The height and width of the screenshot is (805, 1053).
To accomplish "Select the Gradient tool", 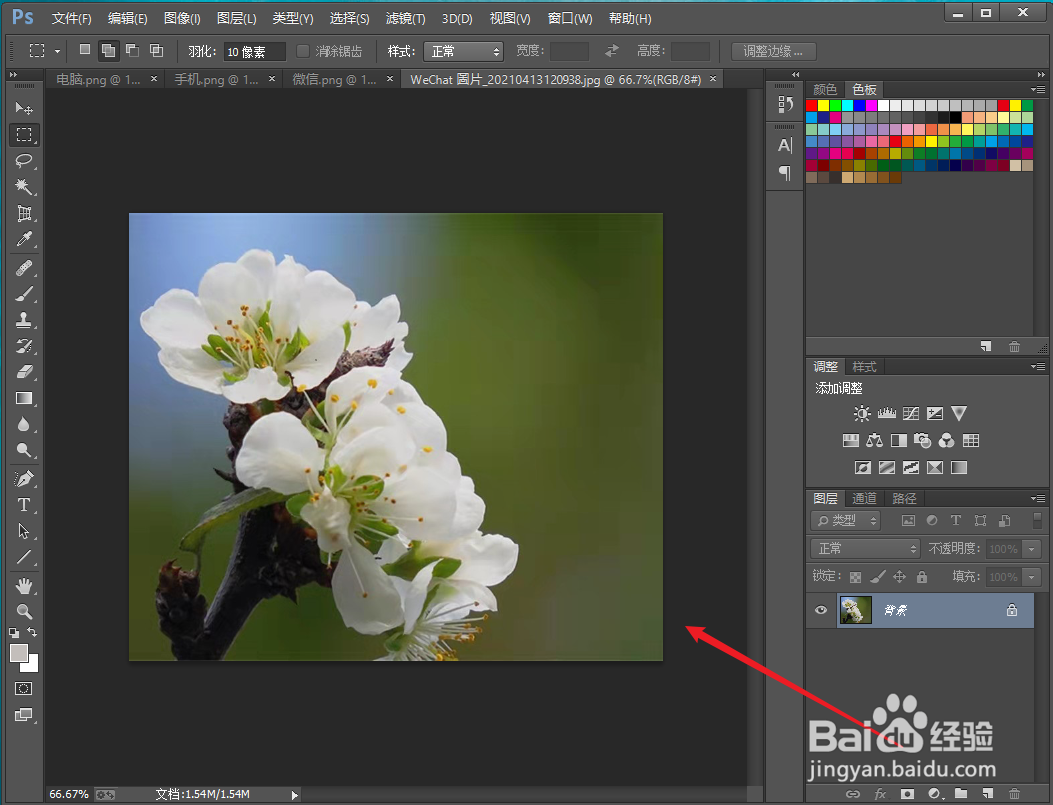I will [x=24, y=398].
